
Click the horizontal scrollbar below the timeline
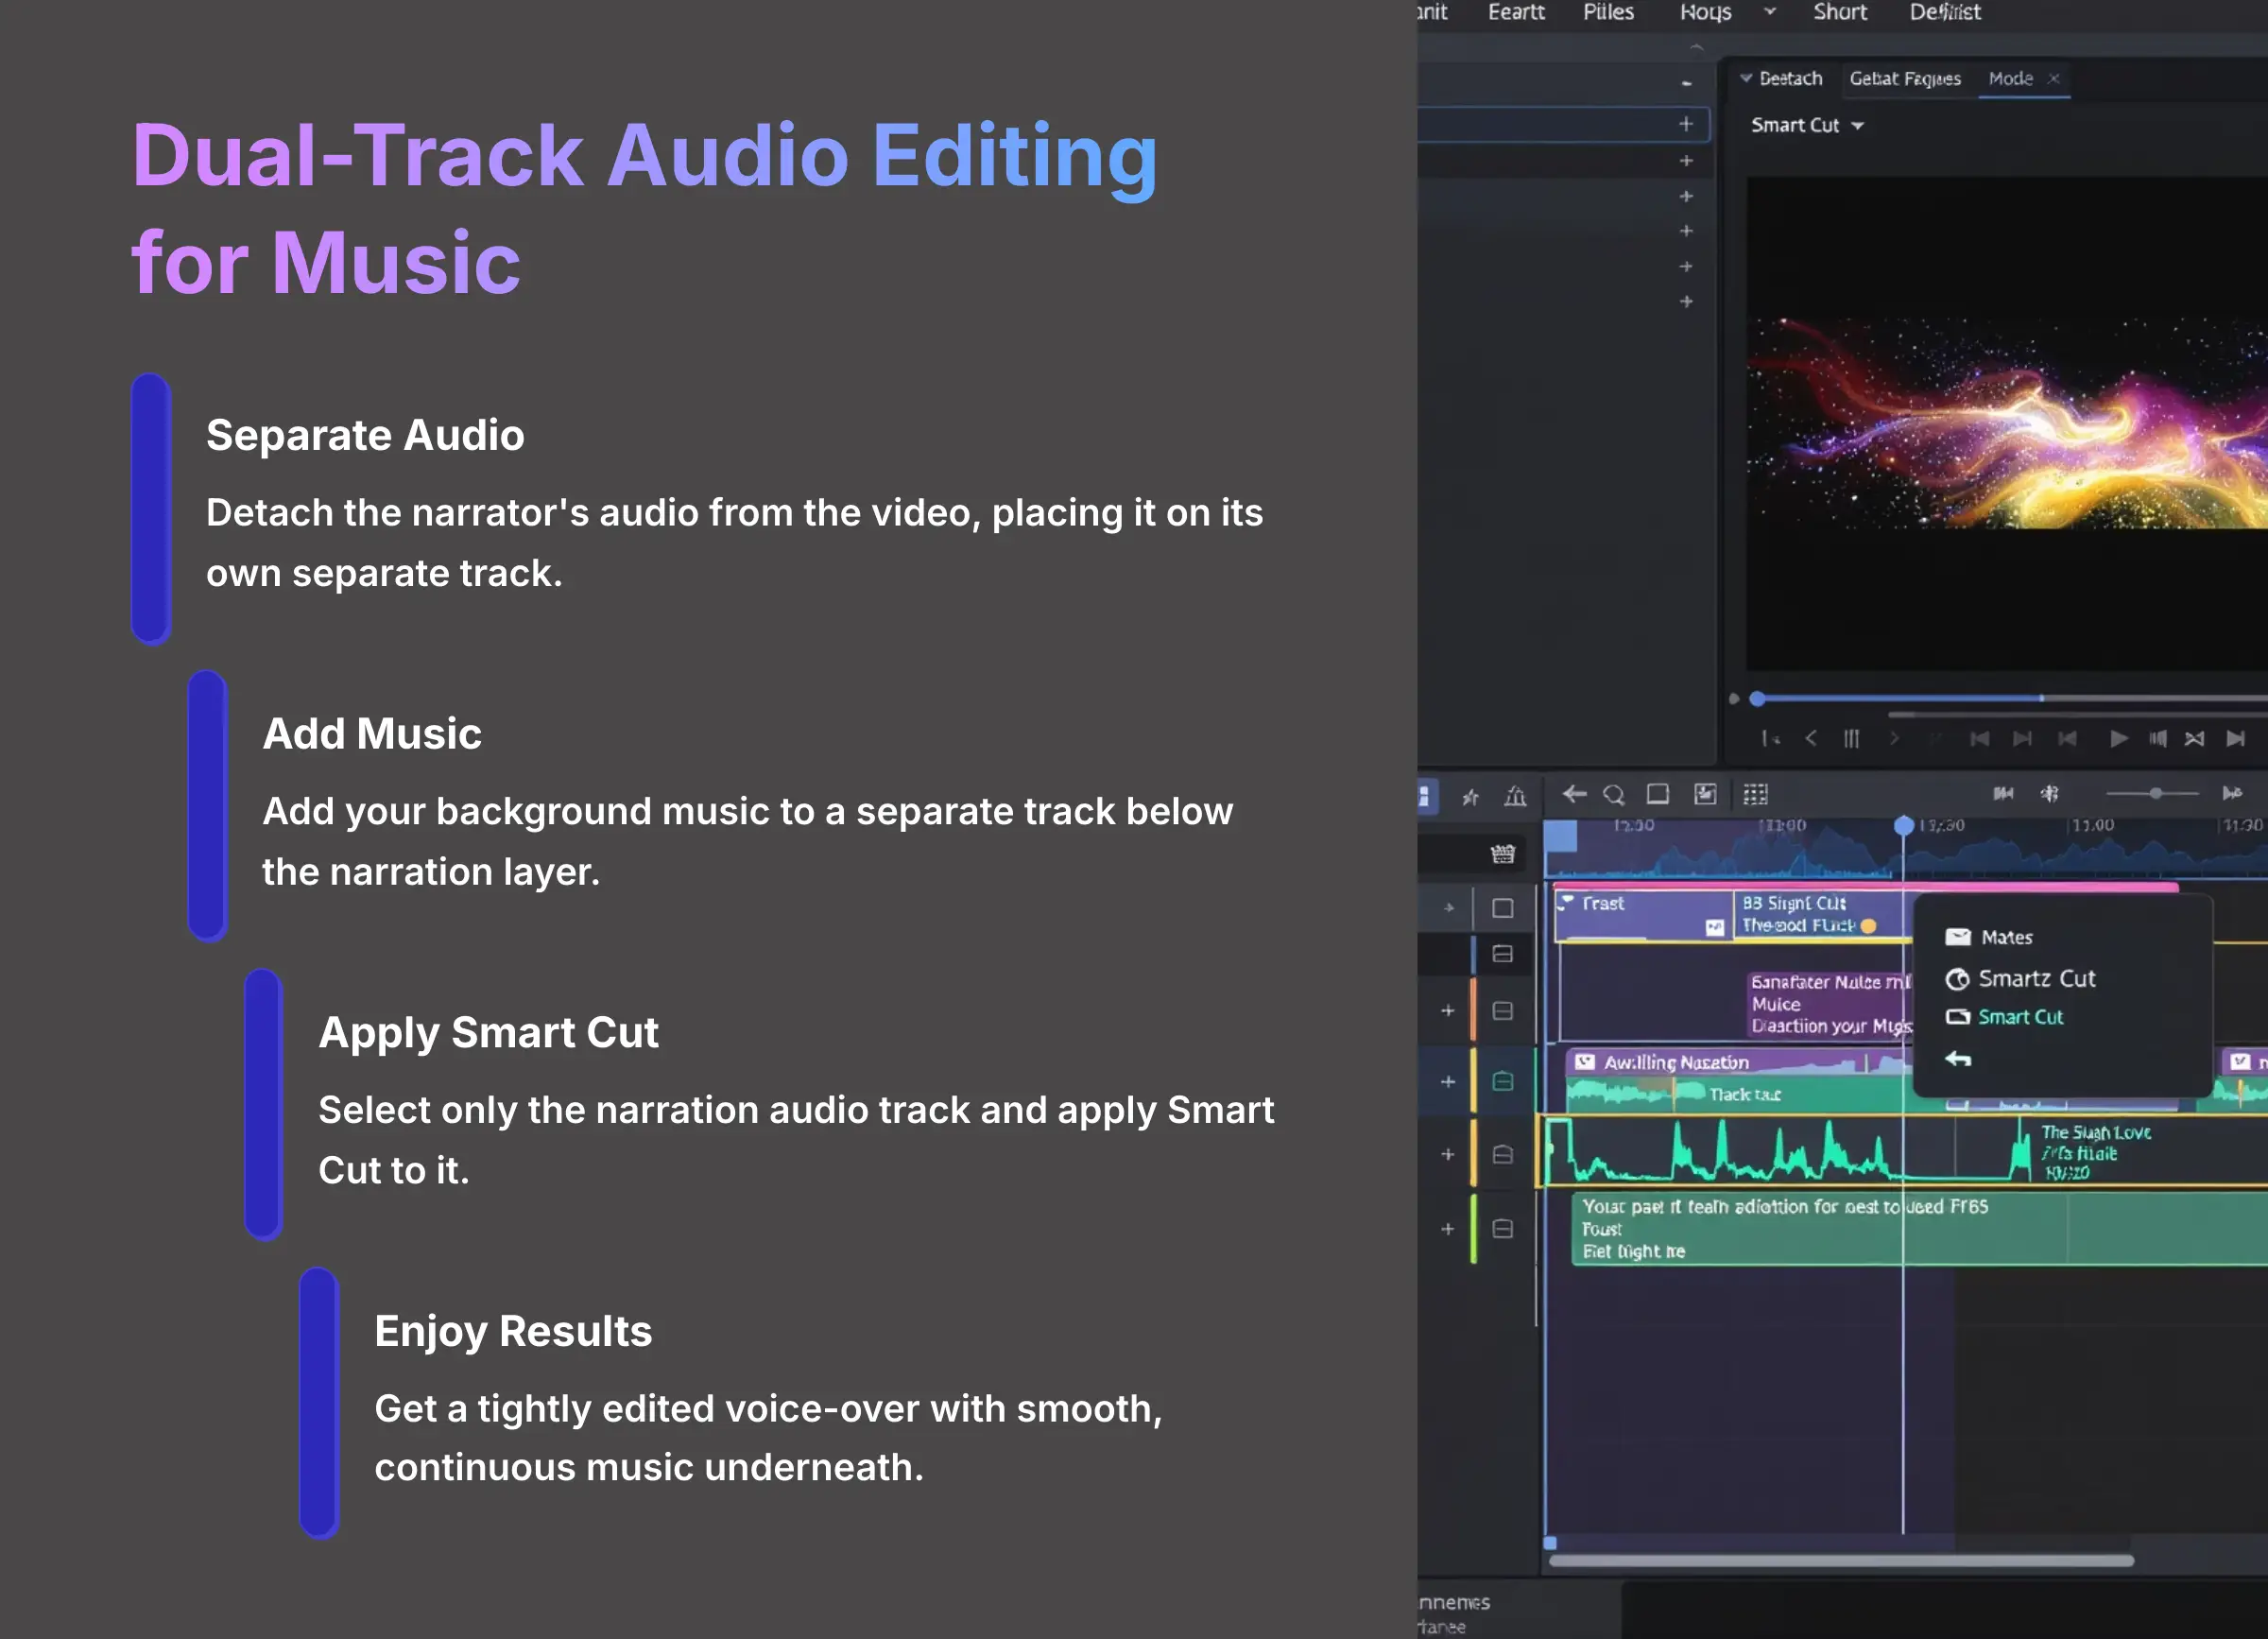[x=1840, y=1560]
